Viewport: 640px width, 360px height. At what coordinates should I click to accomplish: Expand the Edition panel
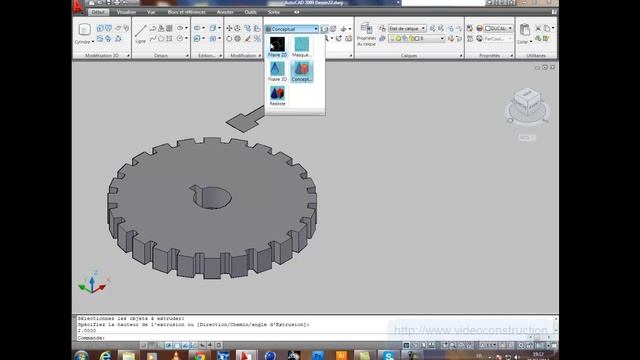(x=220, y=56)
